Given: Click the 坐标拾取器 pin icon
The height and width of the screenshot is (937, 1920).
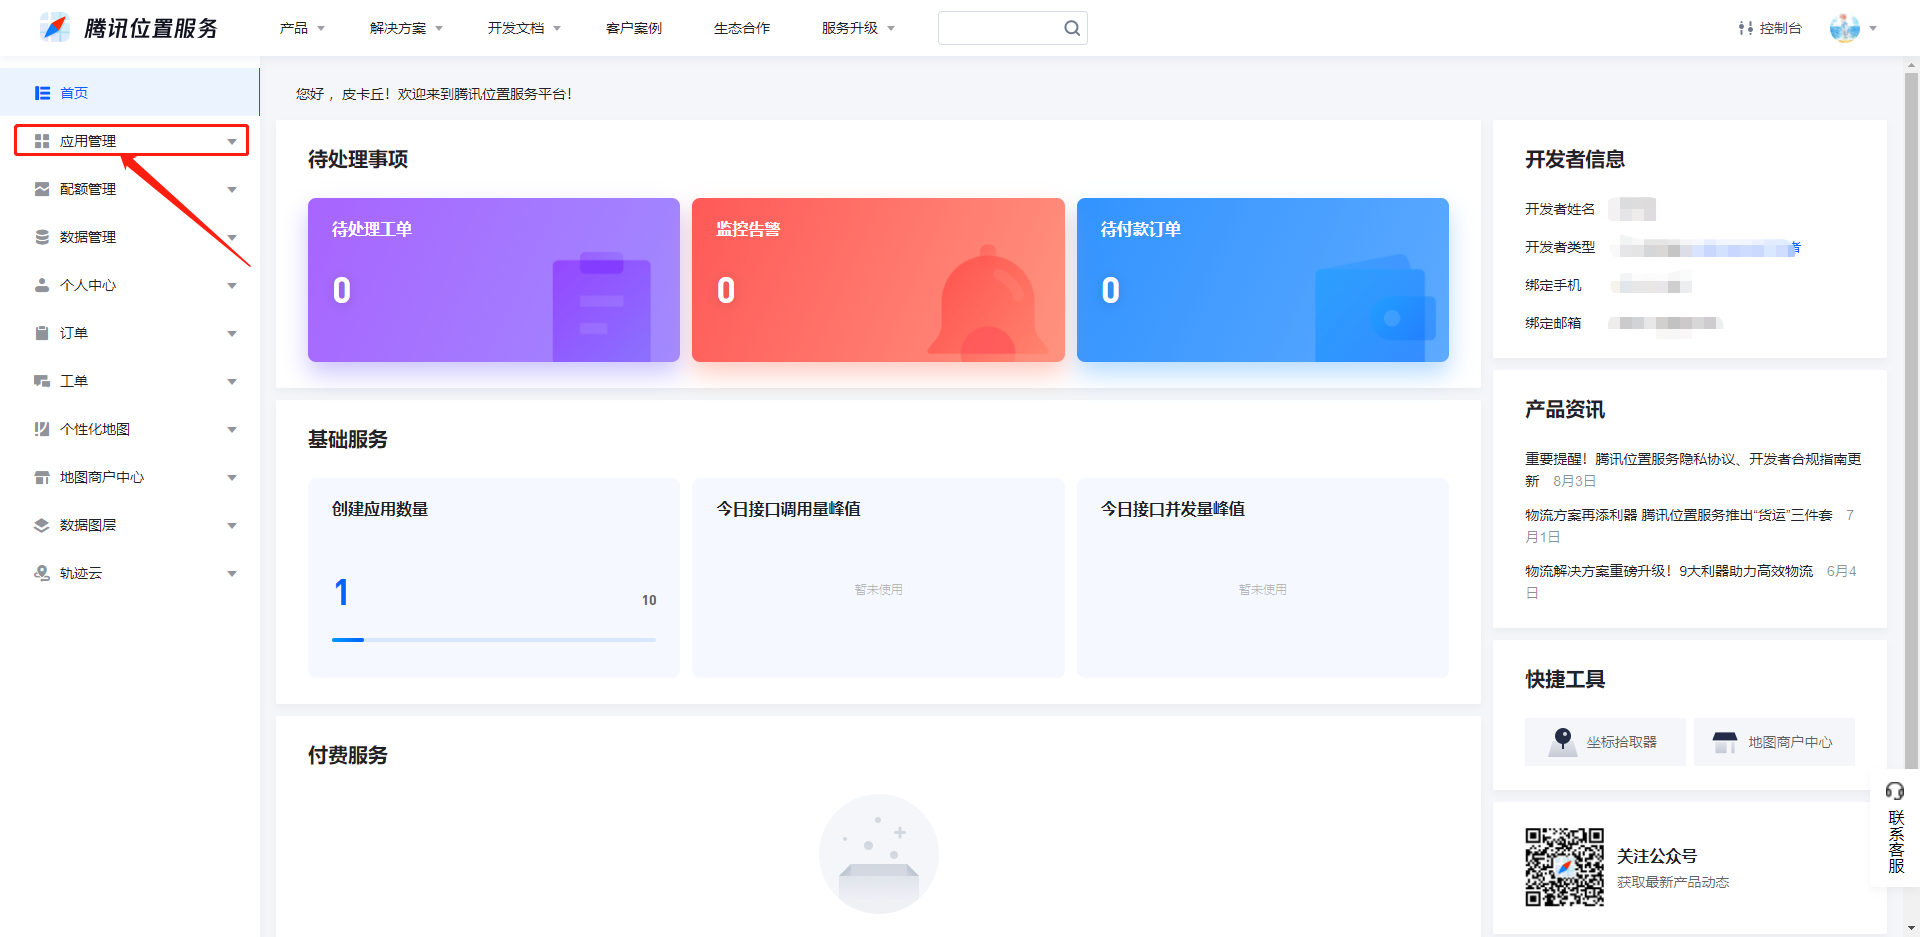Looking at the screenshot, I should (x=1563, y=741).
